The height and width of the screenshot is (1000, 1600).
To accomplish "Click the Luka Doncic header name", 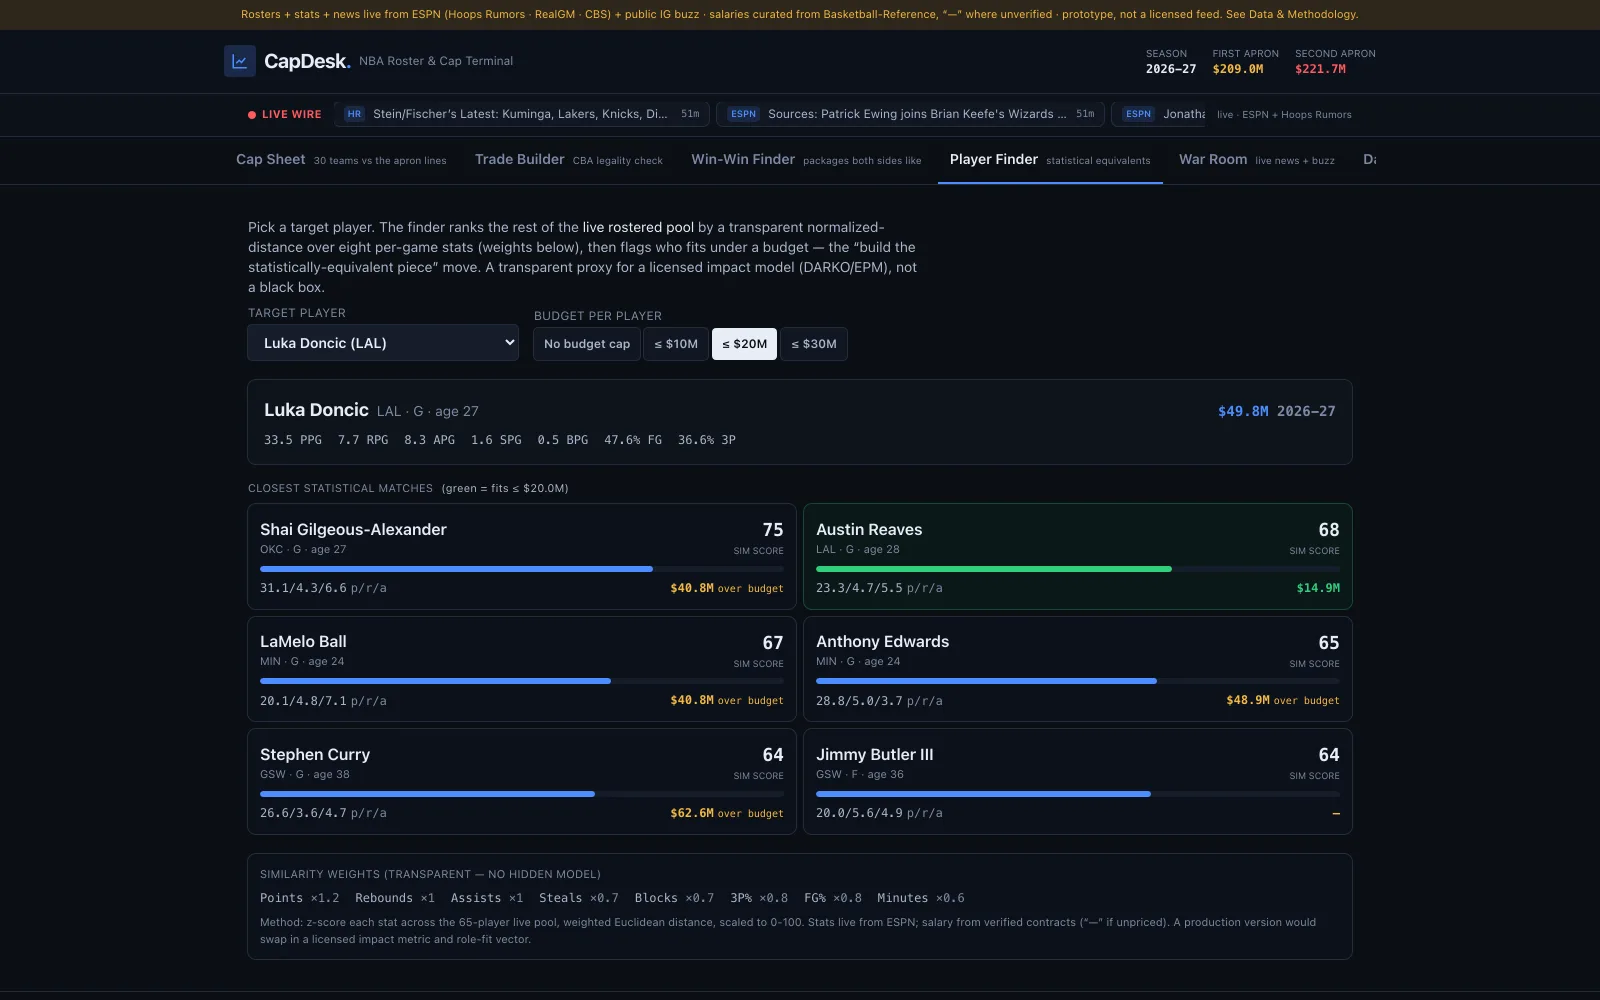I will point(316,410).
